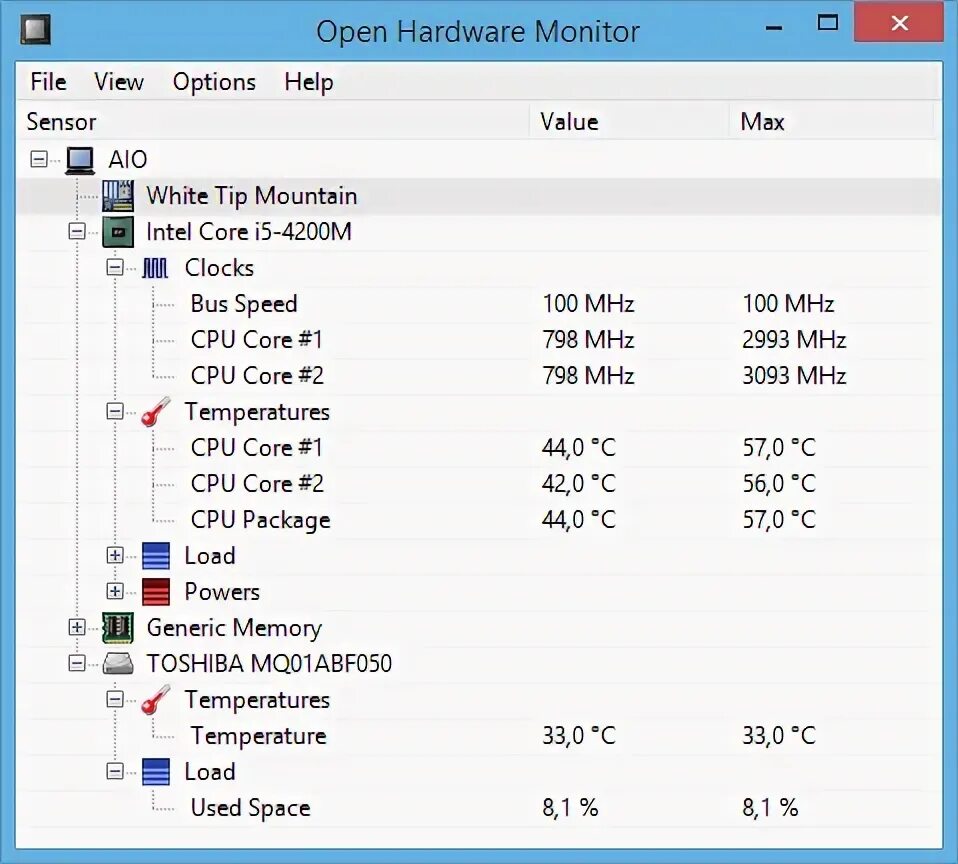Select the White Tip Mountain row
Screen dimensions: 958x864
pos(478,196)
